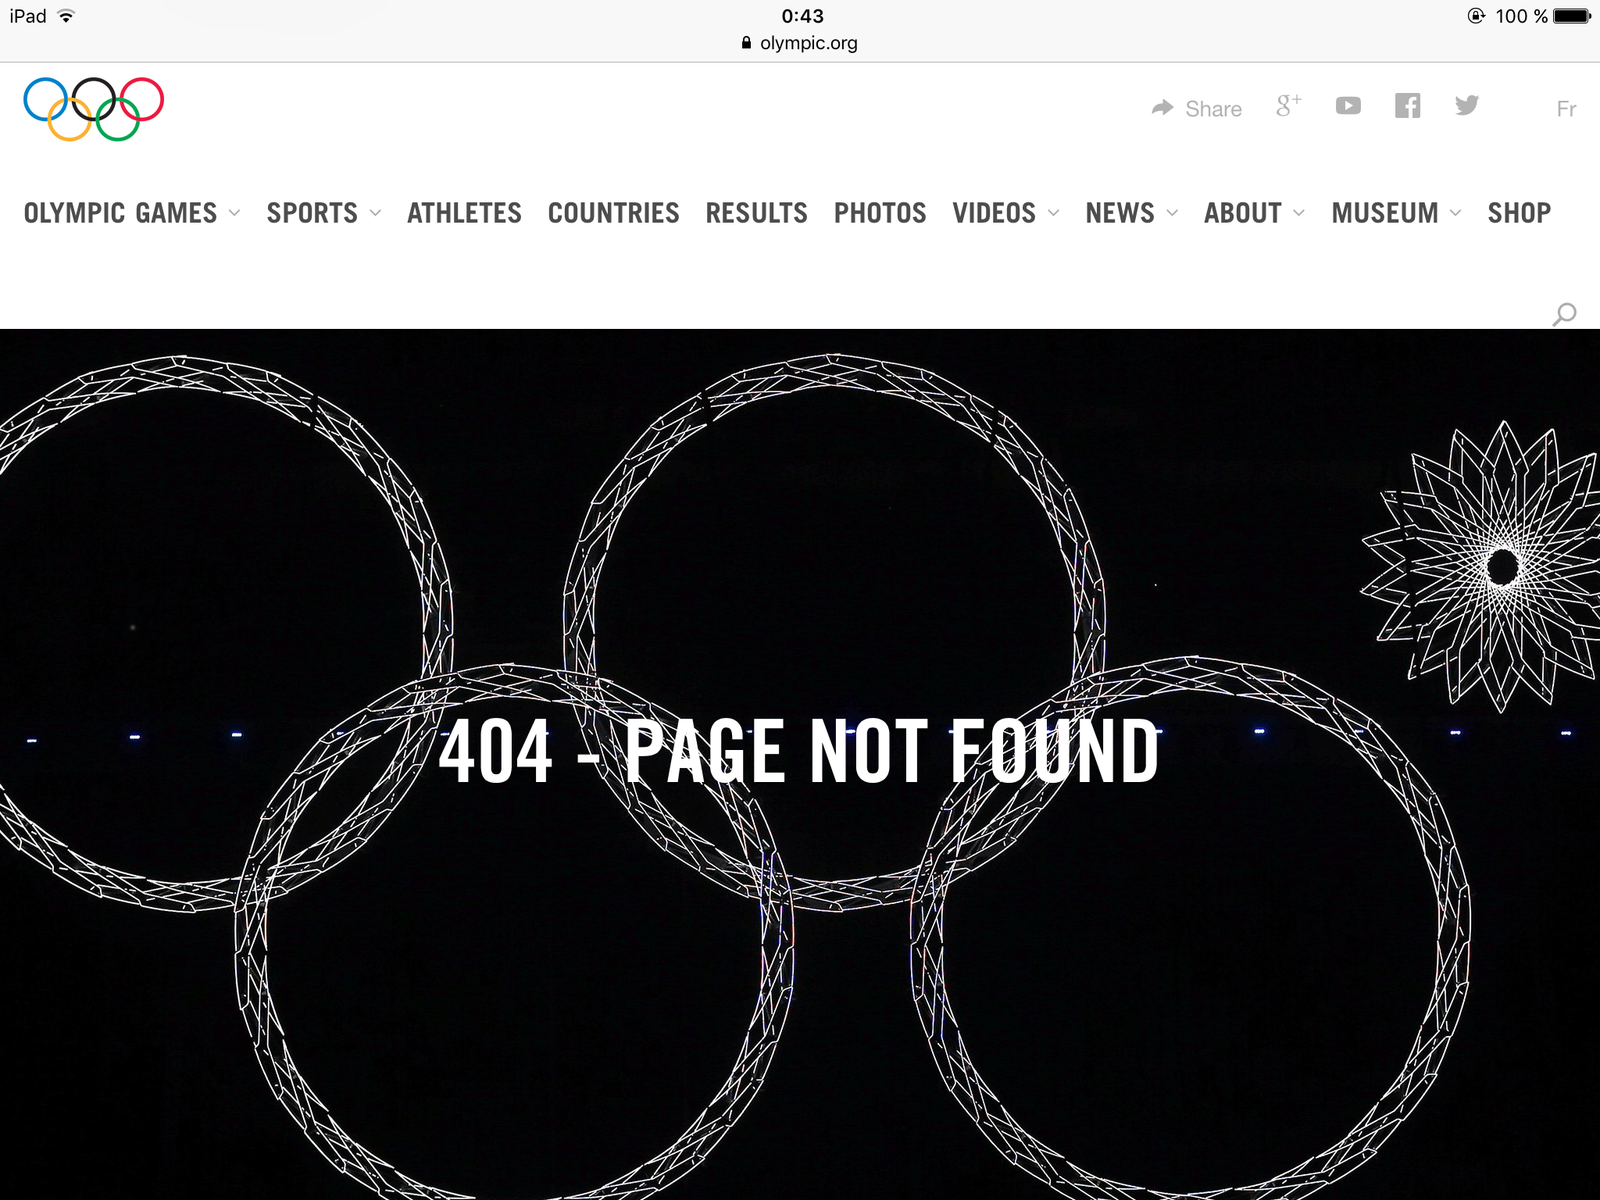Open the YouTube social icon

pyautogui.click(x=1348, y=106)
